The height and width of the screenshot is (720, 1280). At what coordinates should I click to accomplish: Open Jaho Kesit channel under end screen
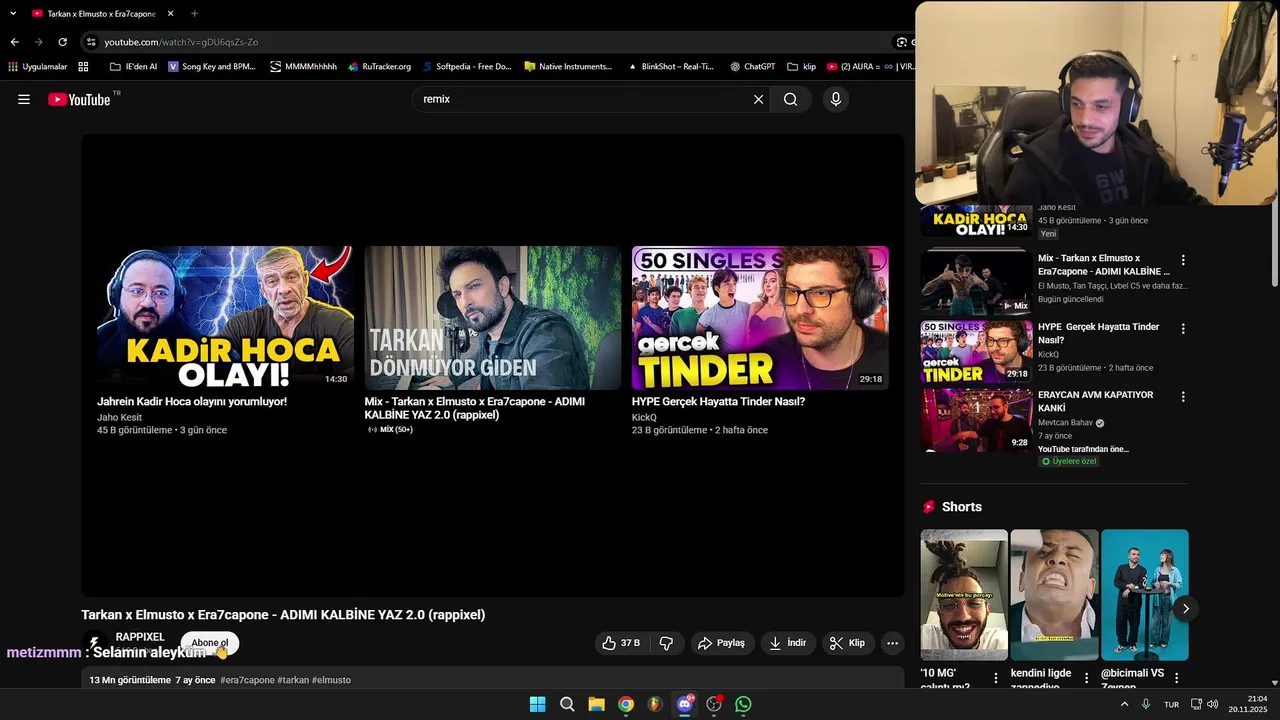point(119,417)
